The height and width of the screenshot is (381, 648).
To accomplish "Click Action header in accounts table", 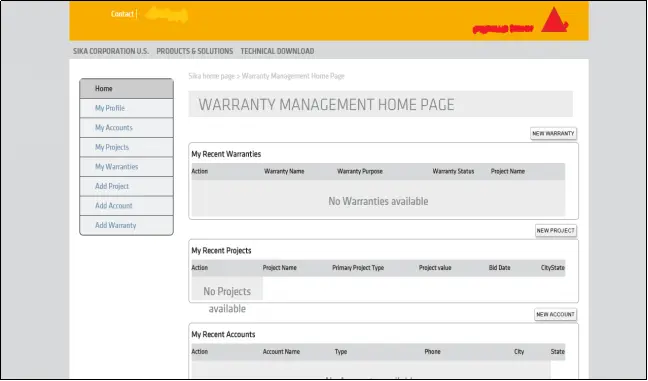I will [x=200, y=352].
